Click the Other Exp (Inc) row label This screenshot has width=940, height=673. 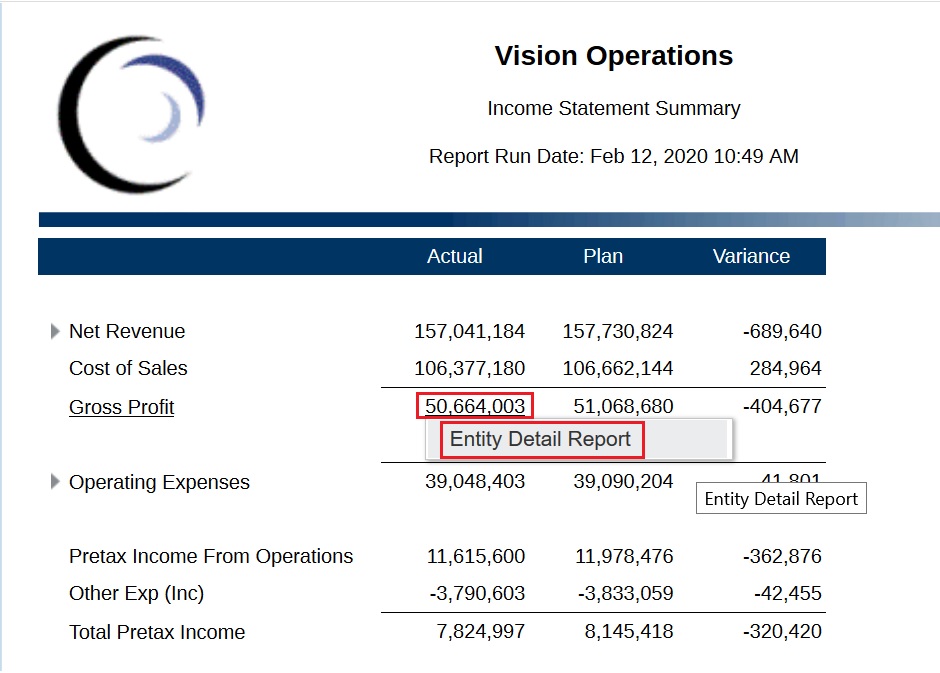[137, 593]
